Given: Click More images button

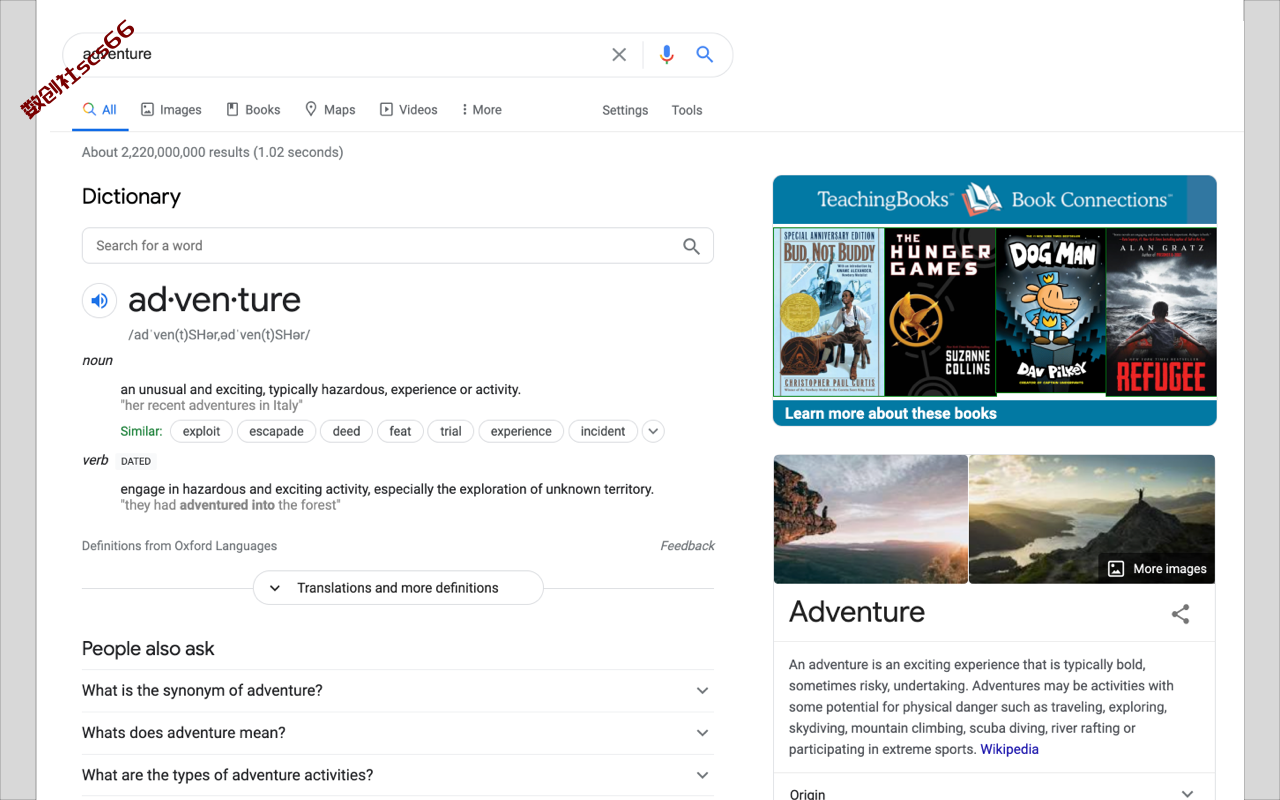Looking at the screenshot, I should pos(1157,569).
